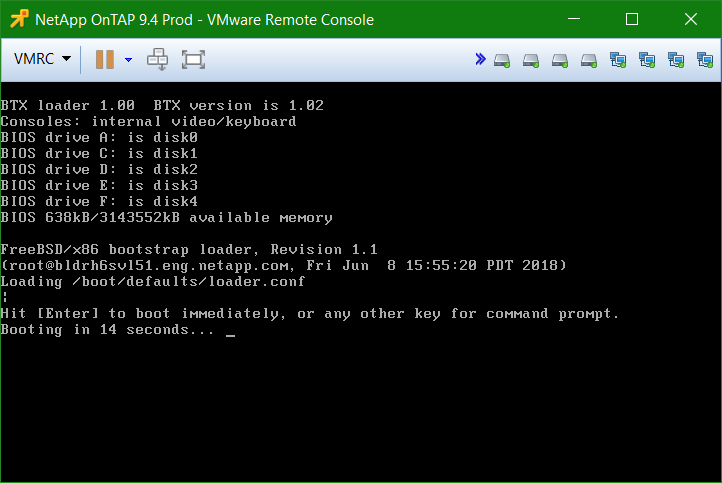This screenshot has height=483, width=722.
Task: Click the 'FreeBSD/x86 bootstrap loader' line
Action: pyautogui.click(x=189, y=250)
